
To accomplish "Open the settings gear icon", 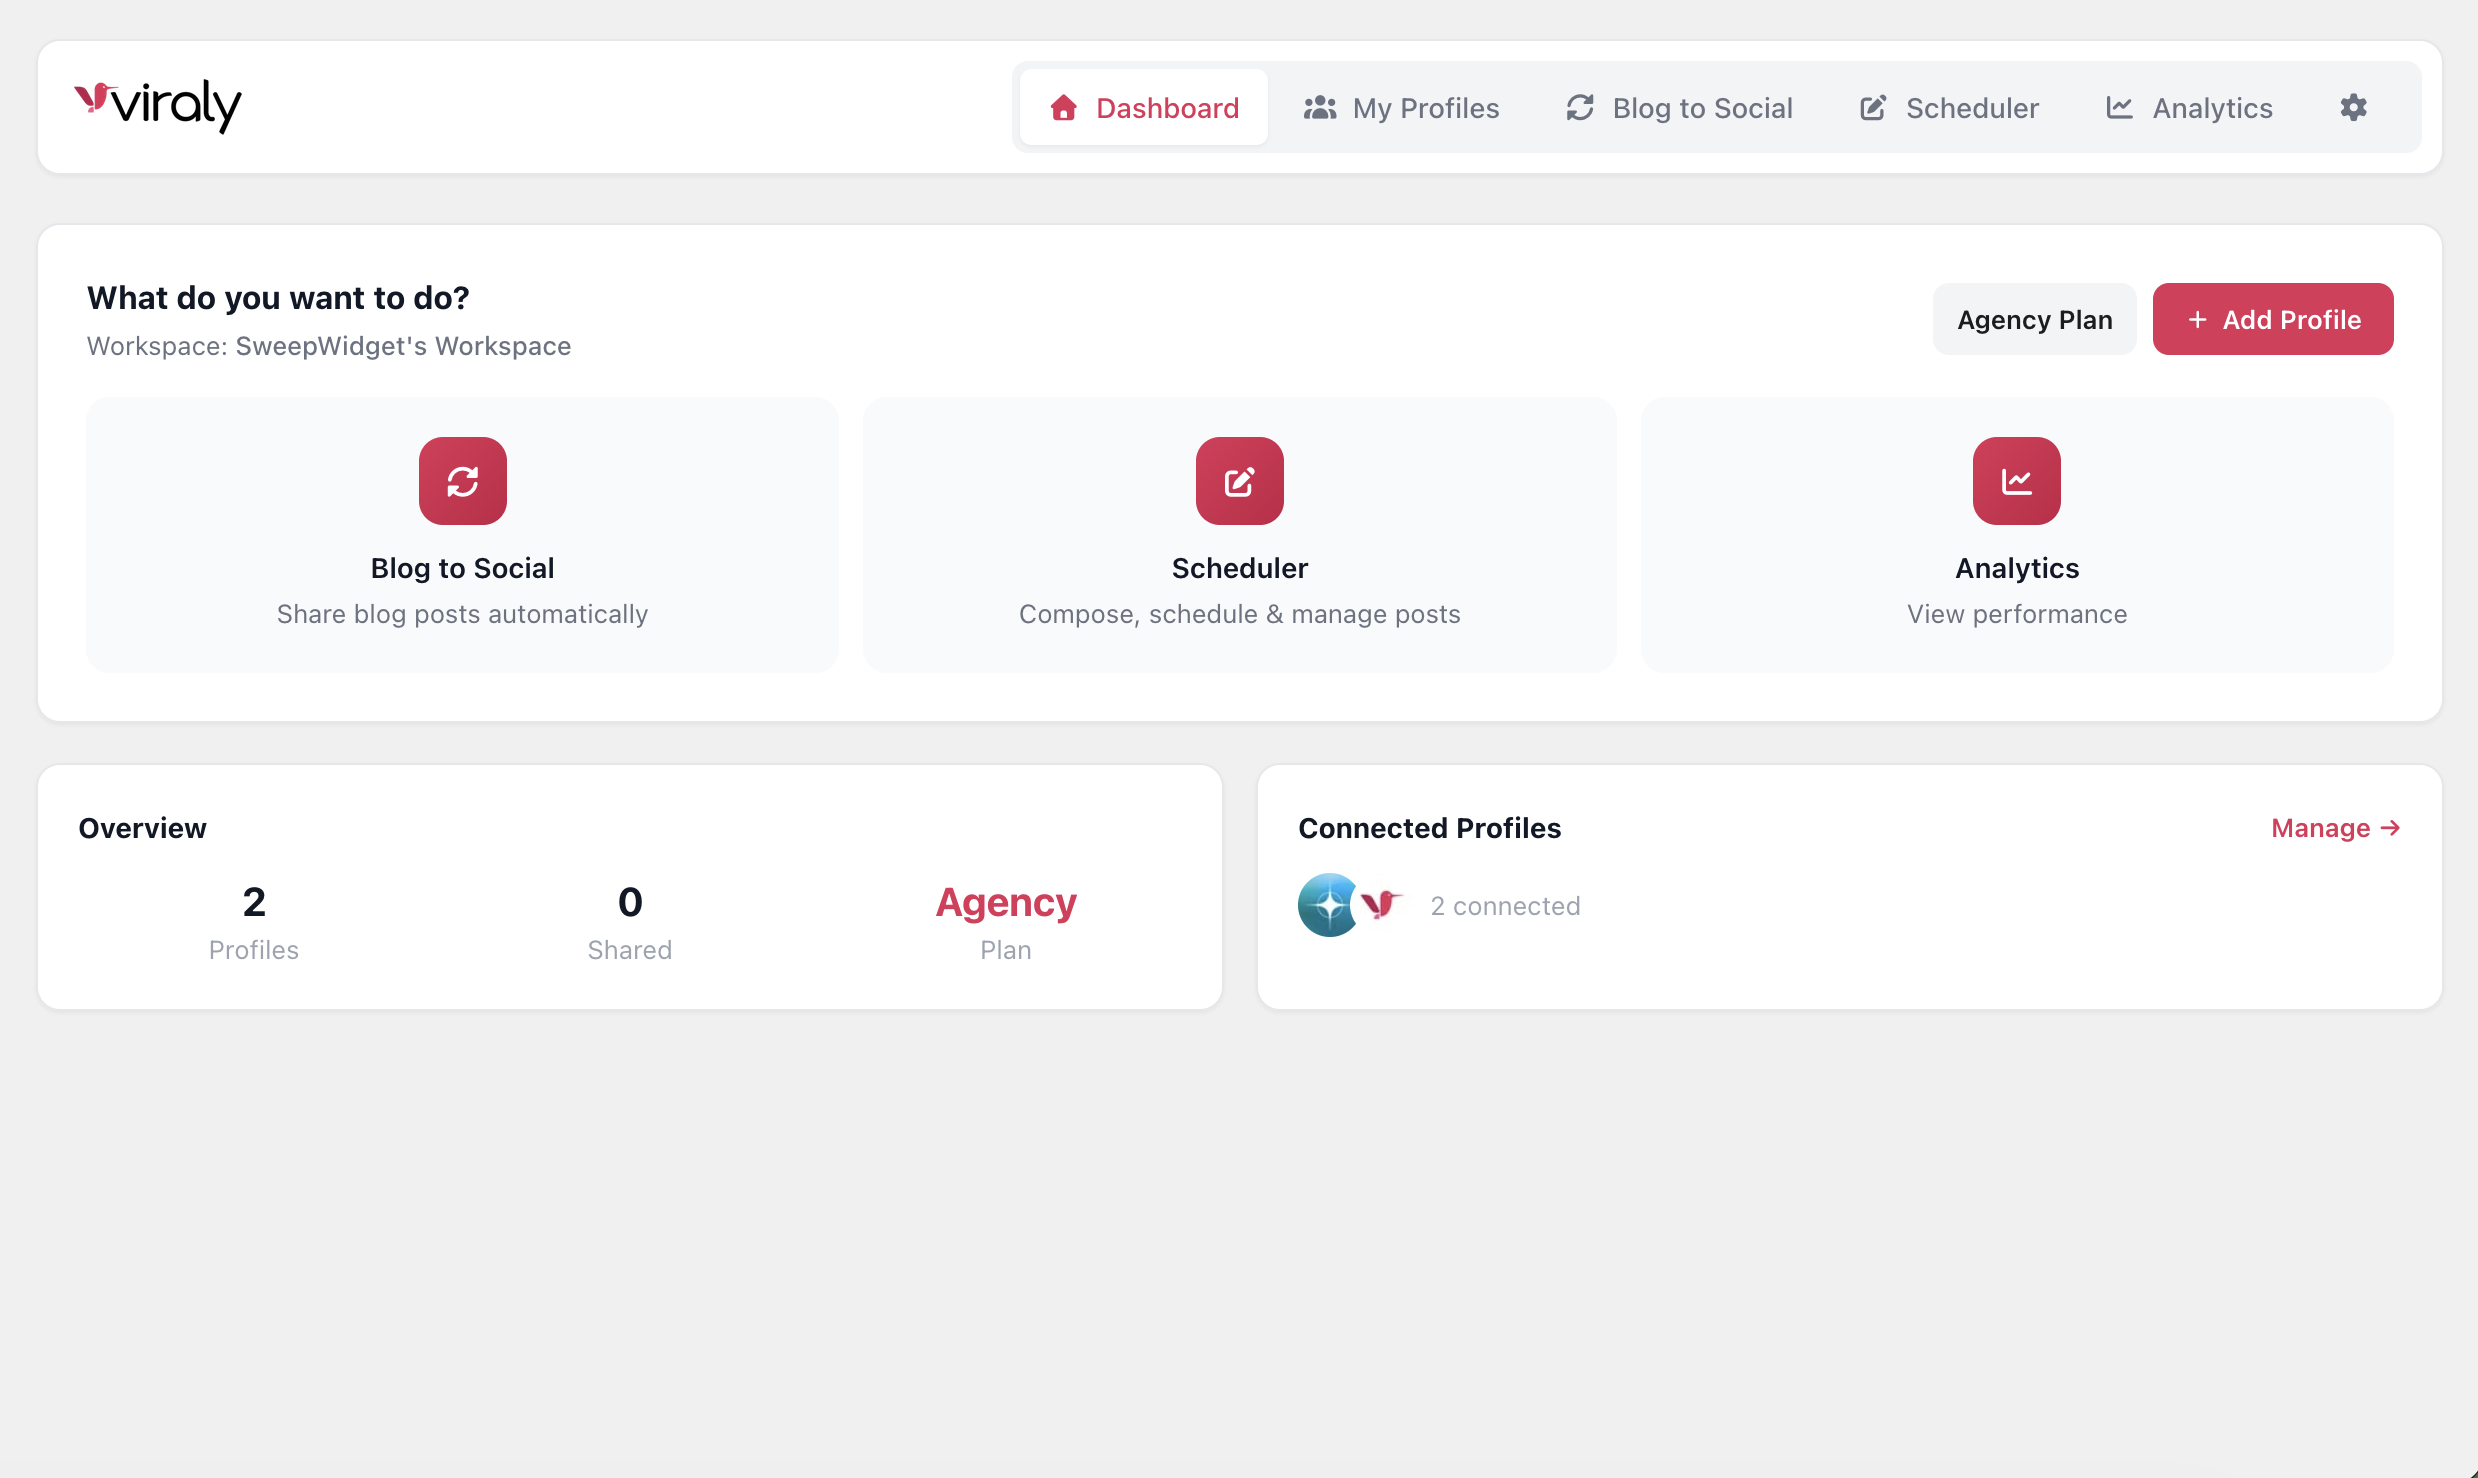I will tap(2353, 107).
